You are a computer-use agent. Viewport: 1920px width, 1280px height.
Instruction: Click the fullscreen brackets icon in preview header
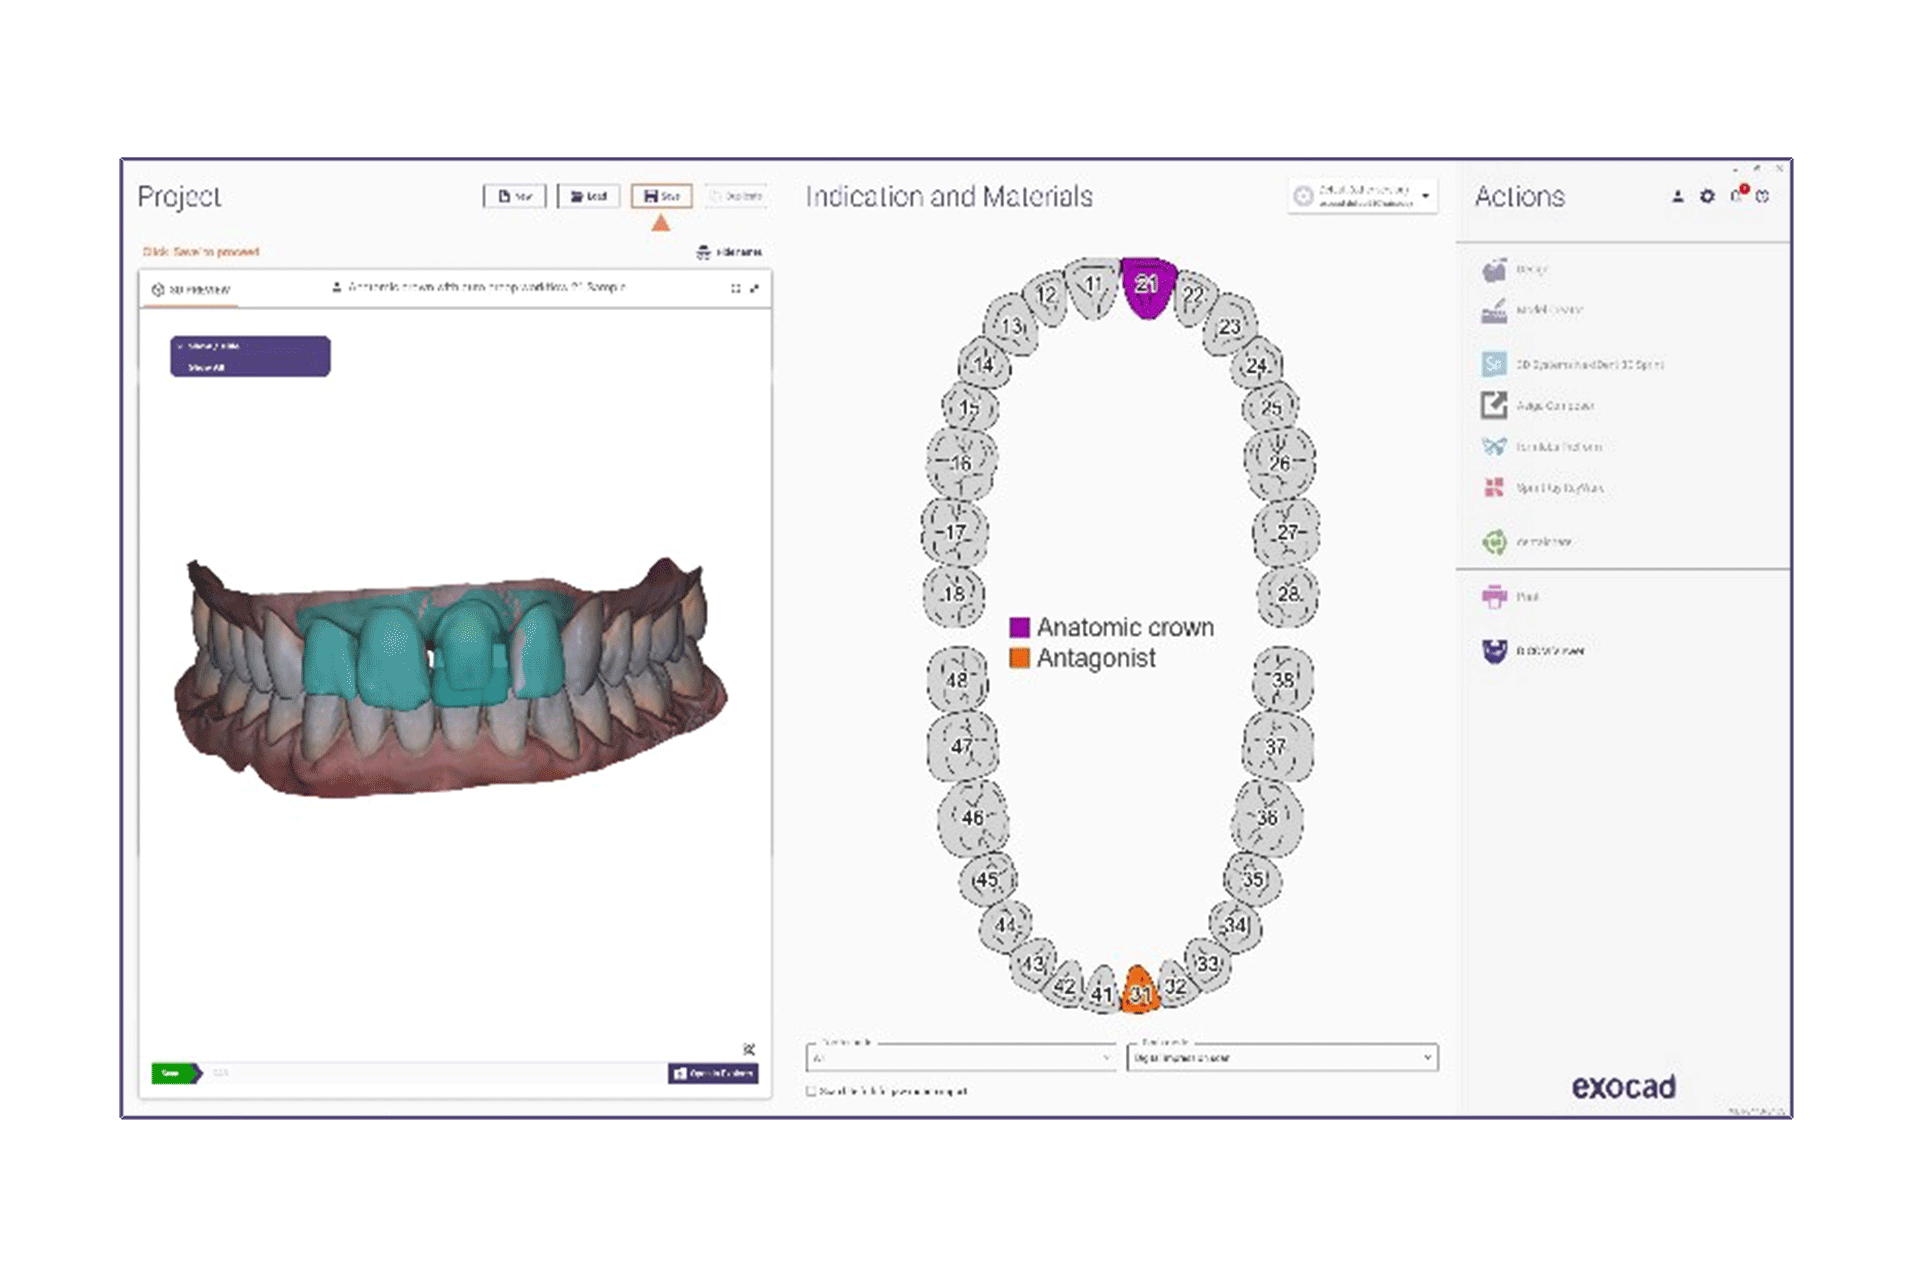click(735, 288)
